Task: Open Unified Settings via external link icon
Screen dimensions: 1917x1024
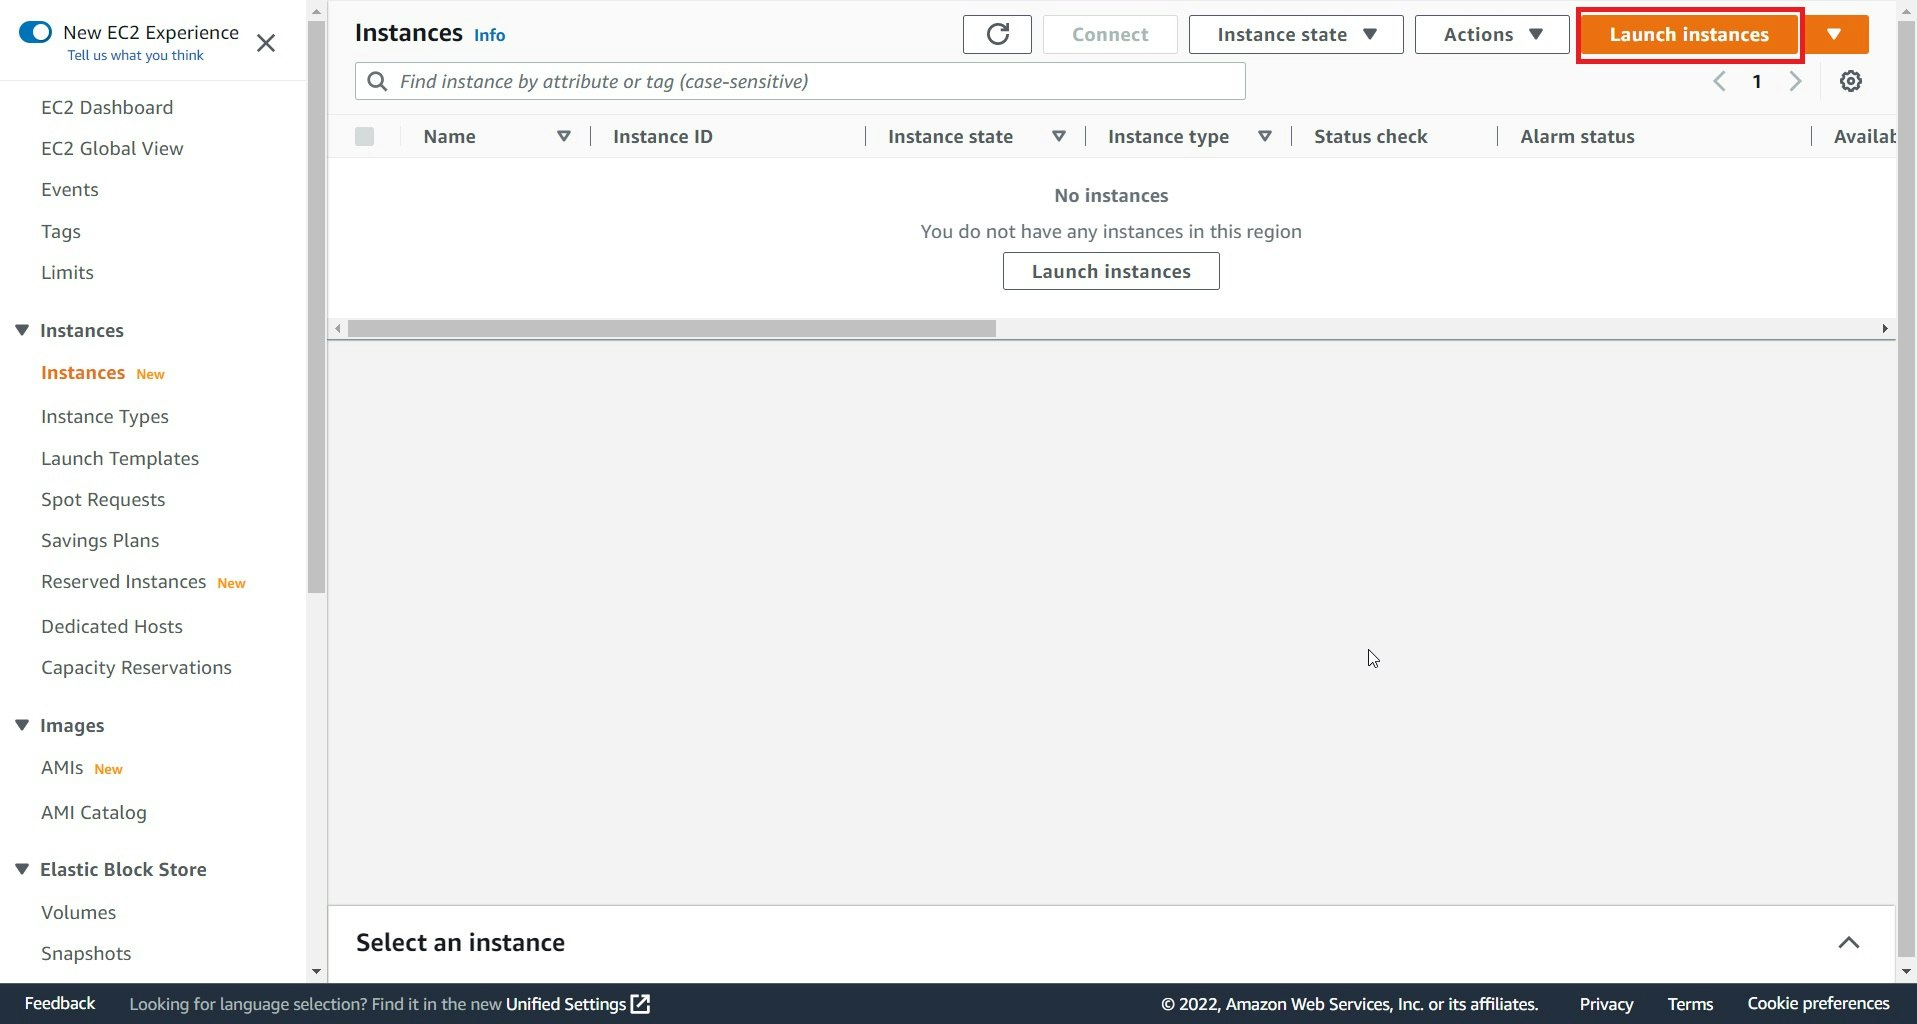Action: click(x=639, y=1004)
